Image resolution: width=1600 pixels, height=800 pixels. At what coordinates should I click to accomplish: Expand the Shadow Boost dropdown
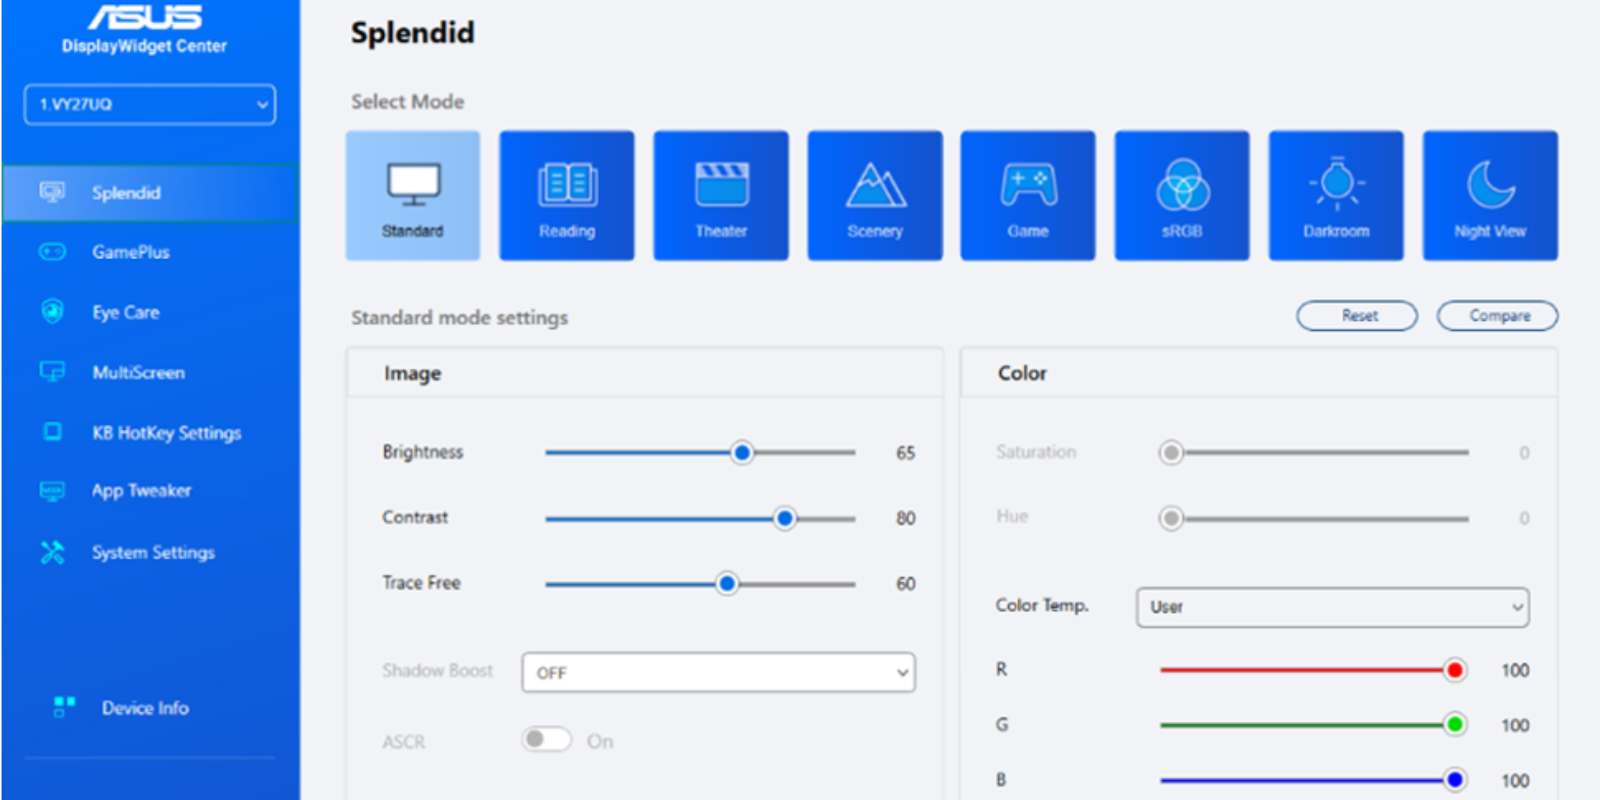[718, 673]
